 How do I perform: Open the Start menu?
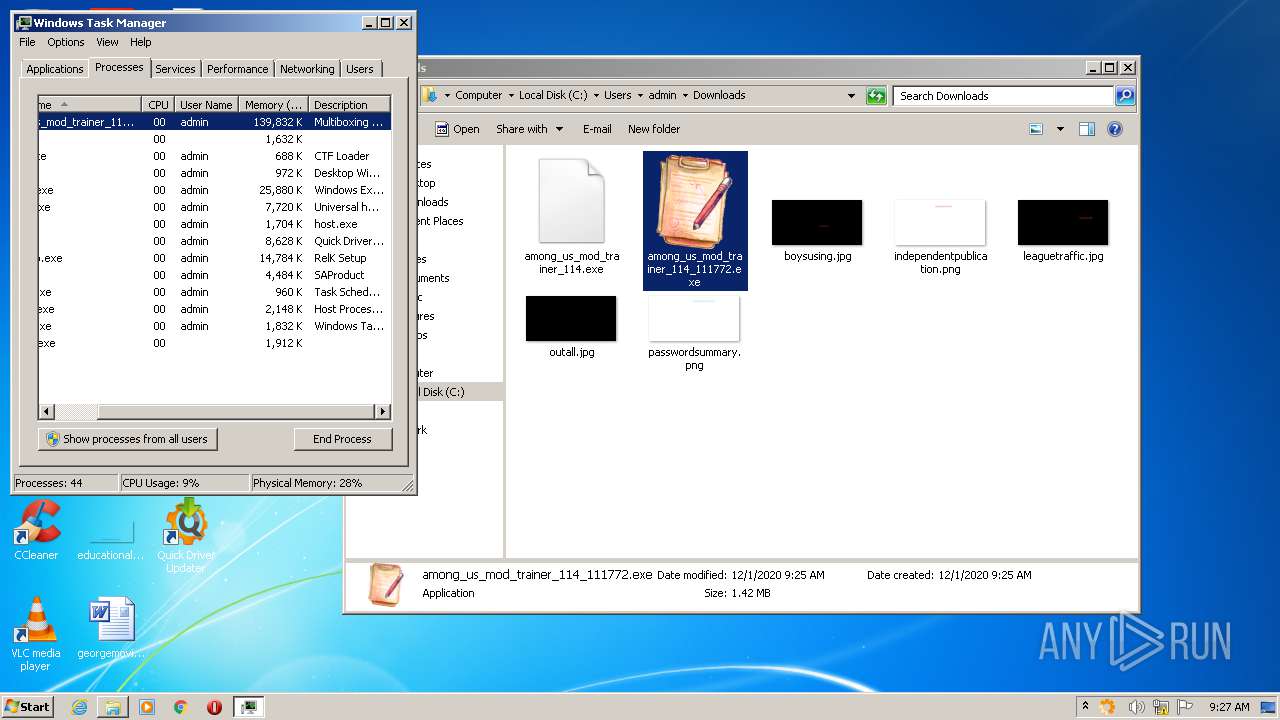tap(28, 707)
